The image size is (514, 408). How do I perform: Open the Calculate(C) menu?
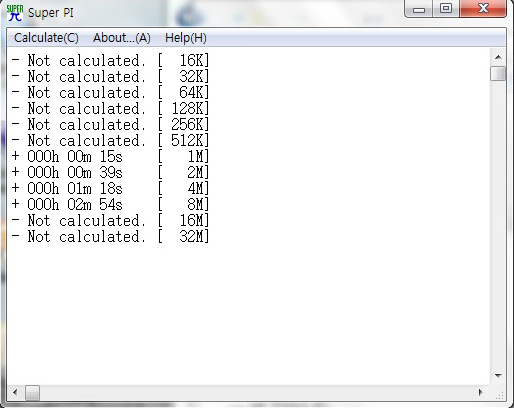(46, 38)
